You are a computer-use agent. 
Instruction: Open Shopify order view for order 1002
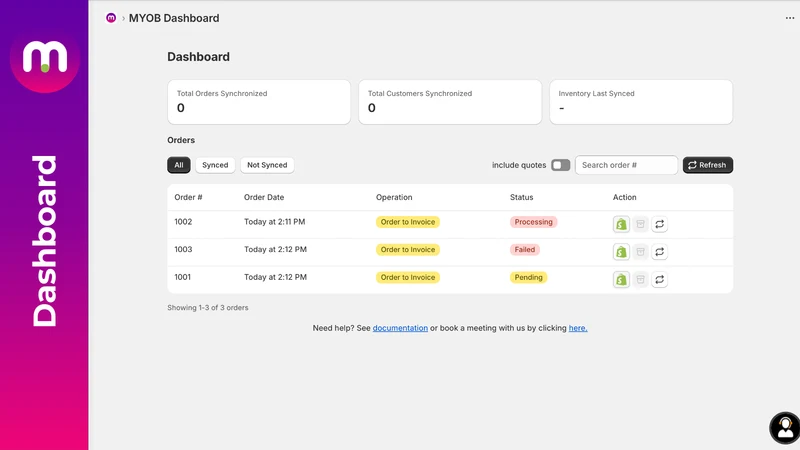621,224
